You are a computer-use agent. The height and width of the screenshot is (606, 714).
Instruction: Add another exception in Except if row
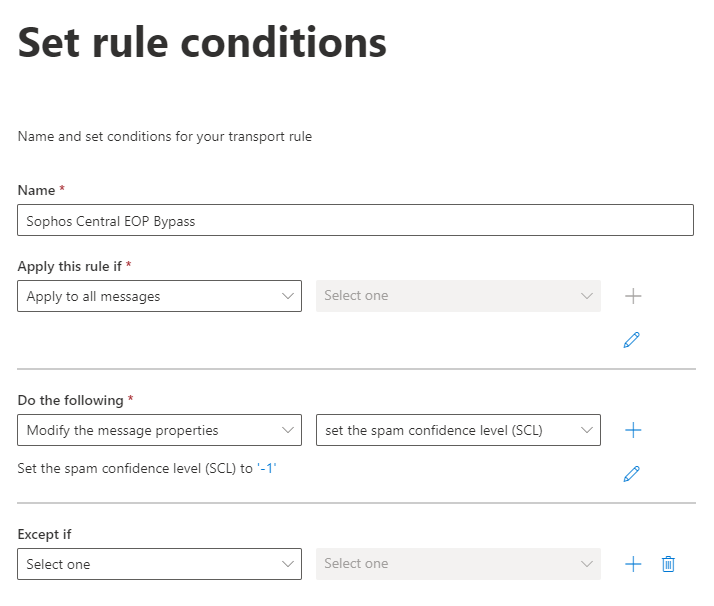pyautogui.click(x=632, y=564)
